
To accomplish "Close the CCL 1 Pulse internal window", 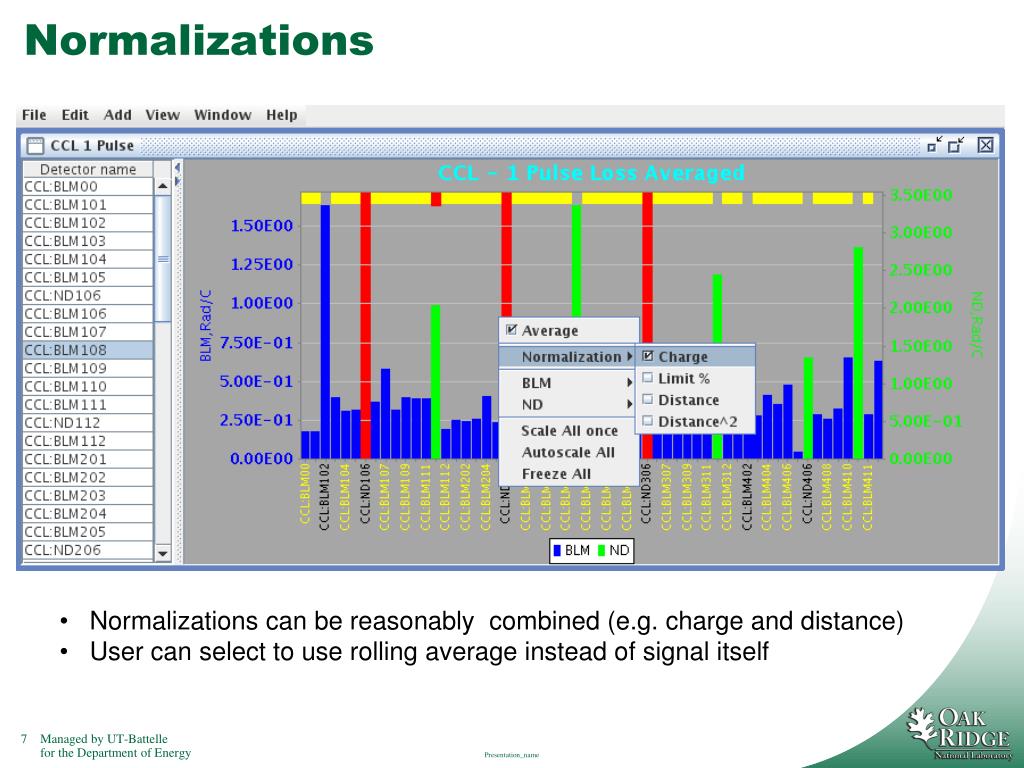I will click(985, 144).
